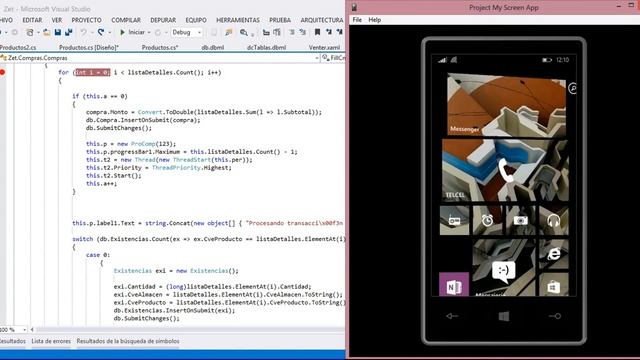Click the increase indent toolbar icon
Screen dimensions: 640x360
(277, 32)
